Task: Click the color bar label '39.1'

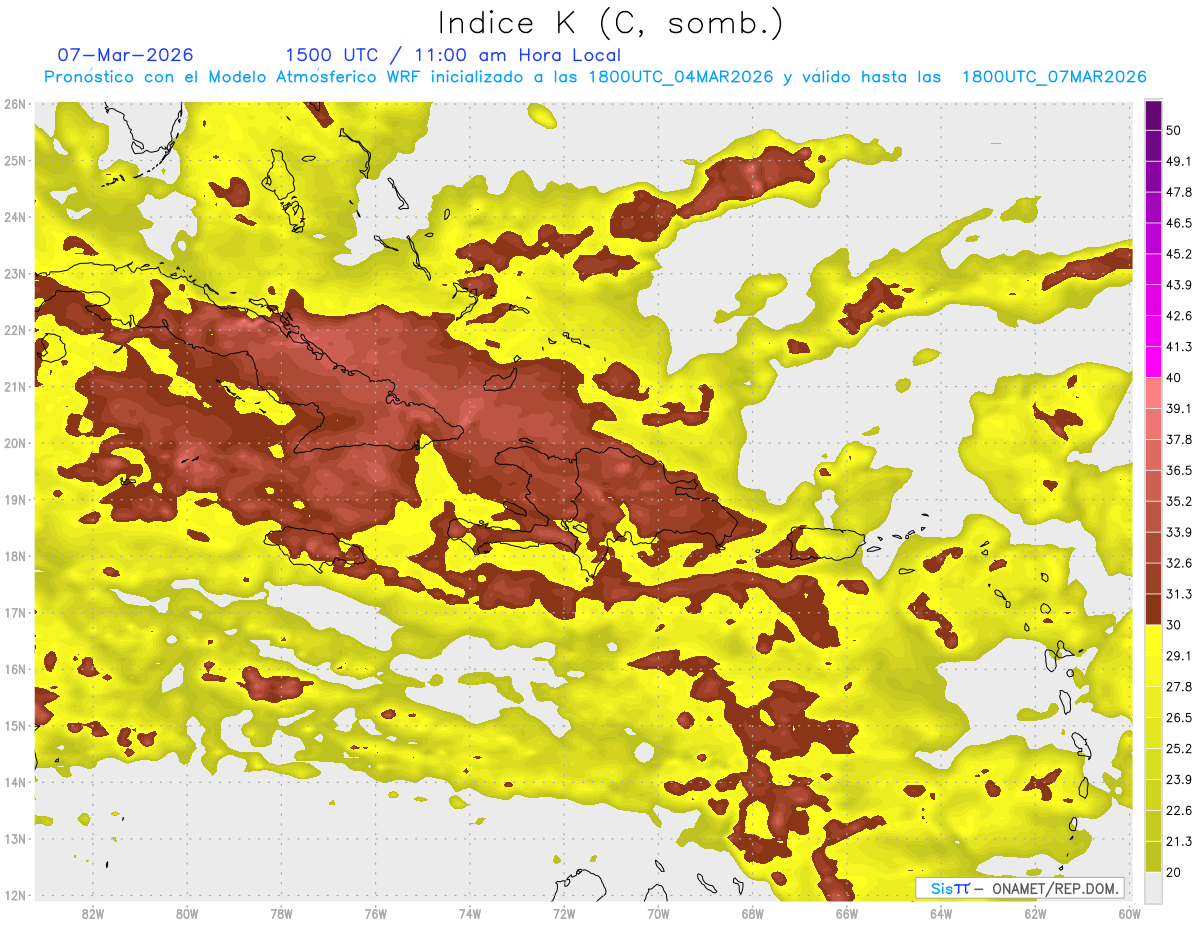Action: [x=1179, y=409]
